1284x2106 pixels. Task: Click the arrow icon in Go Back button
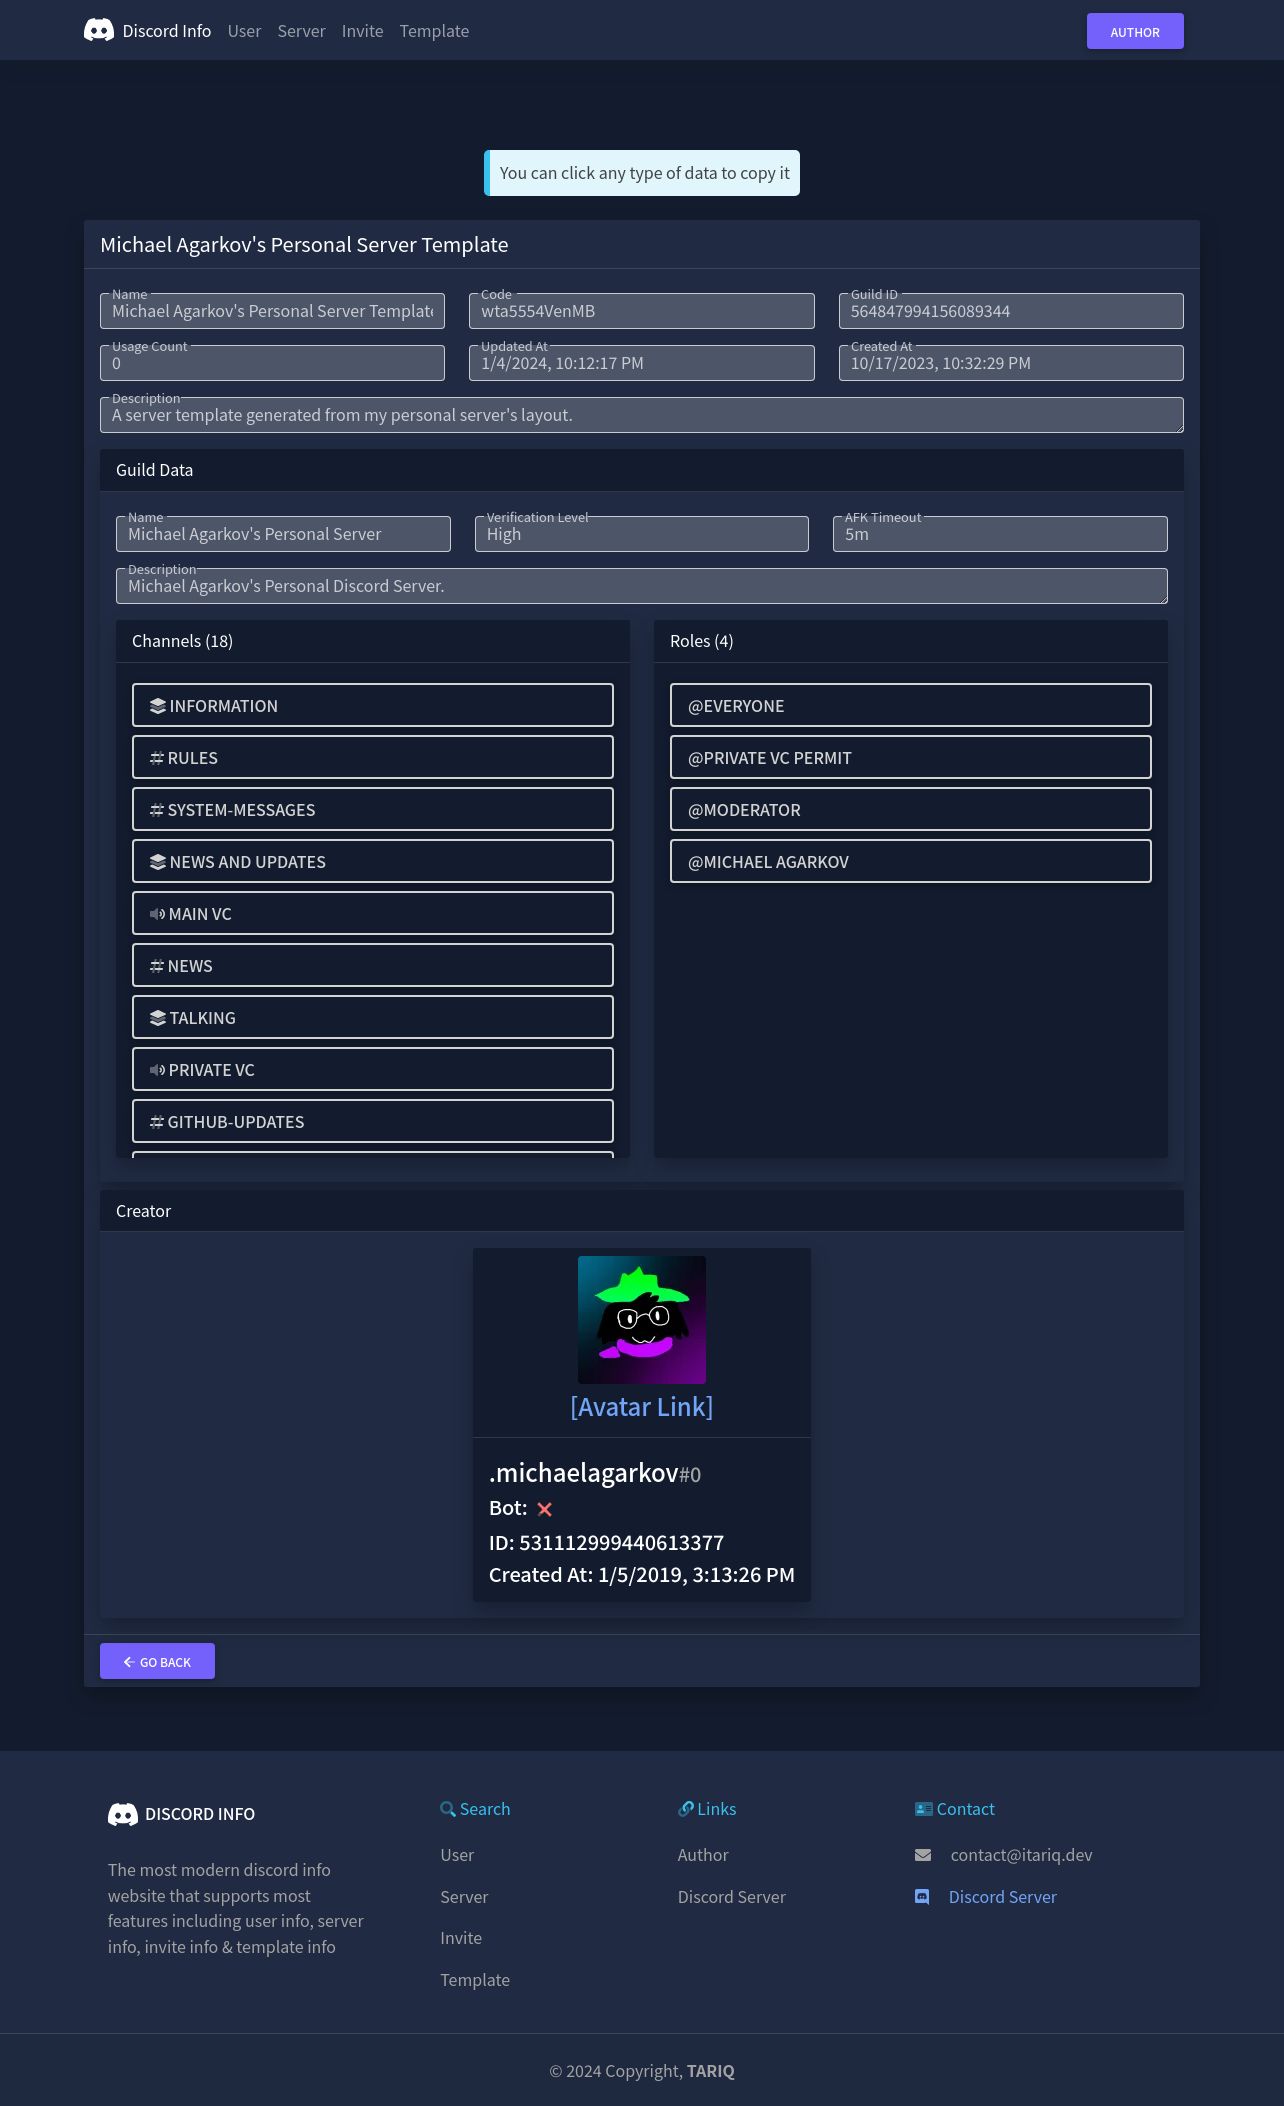pyautogui.click(x=129, y=1662)
